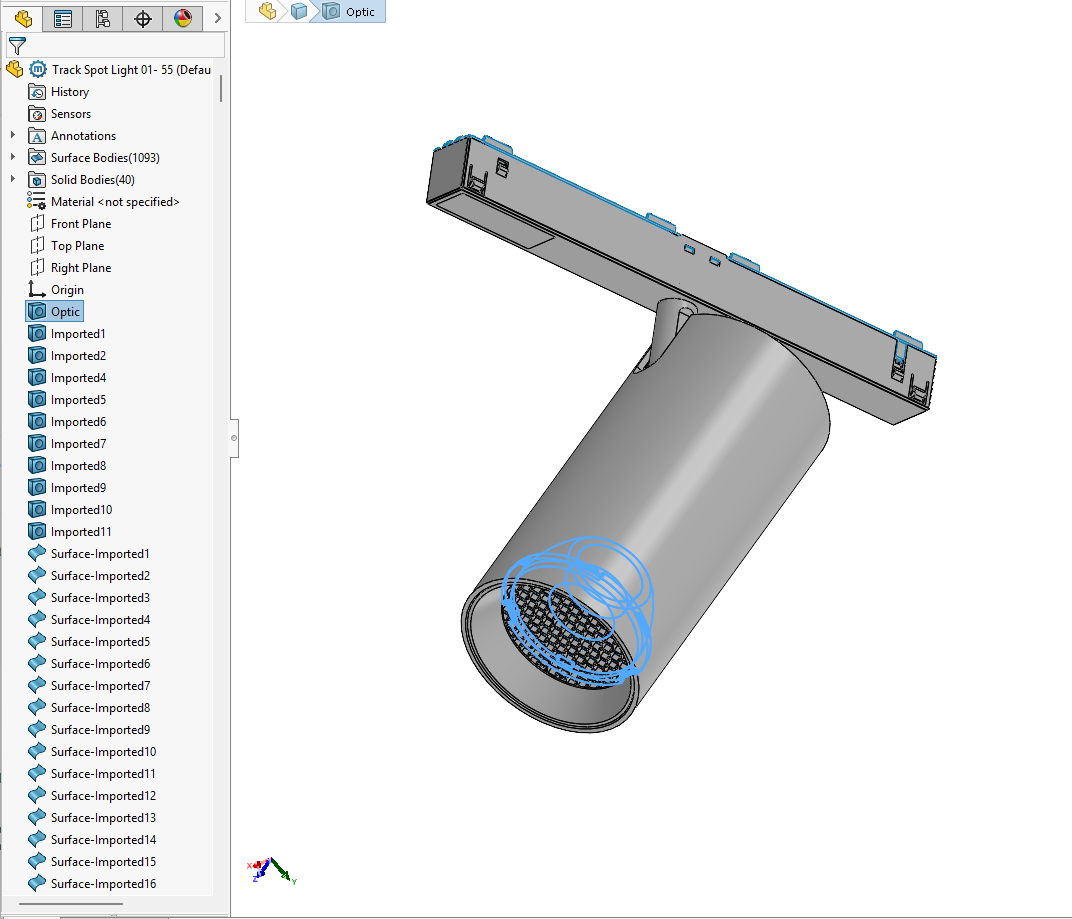Click the History folder icon
Viewport: 1072px width, 919px height.
37,92
